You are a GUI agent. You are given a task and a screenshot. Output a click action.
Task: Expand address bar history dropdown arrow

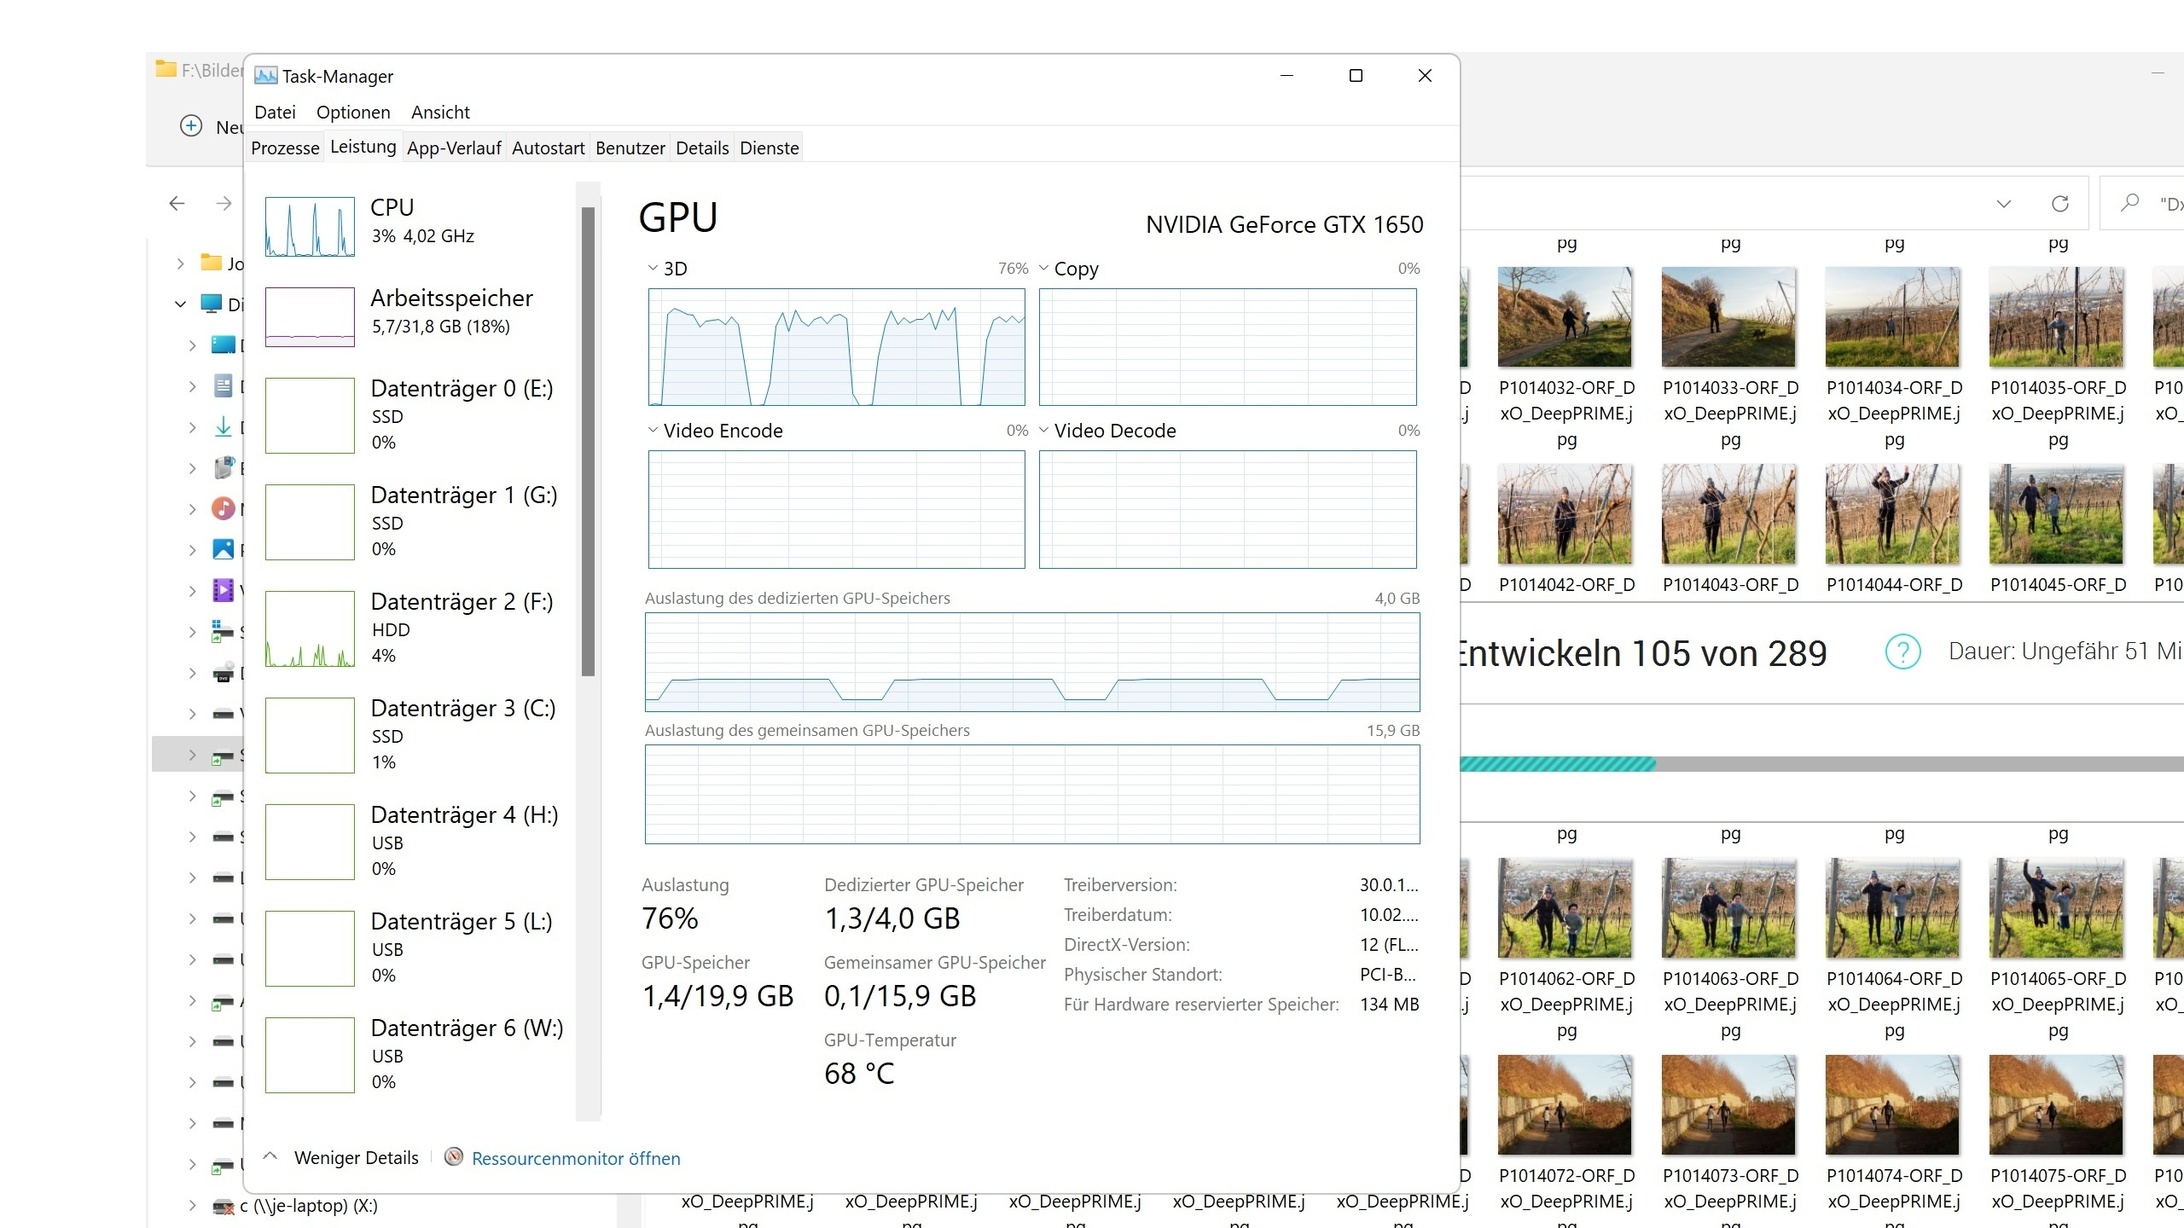click(2003, 204)
